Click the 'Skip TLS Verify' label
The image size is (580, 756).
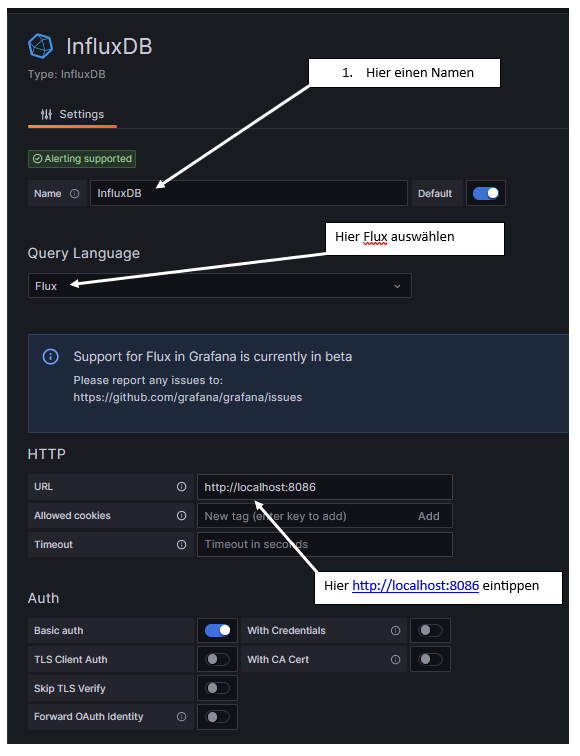point(69,688)
